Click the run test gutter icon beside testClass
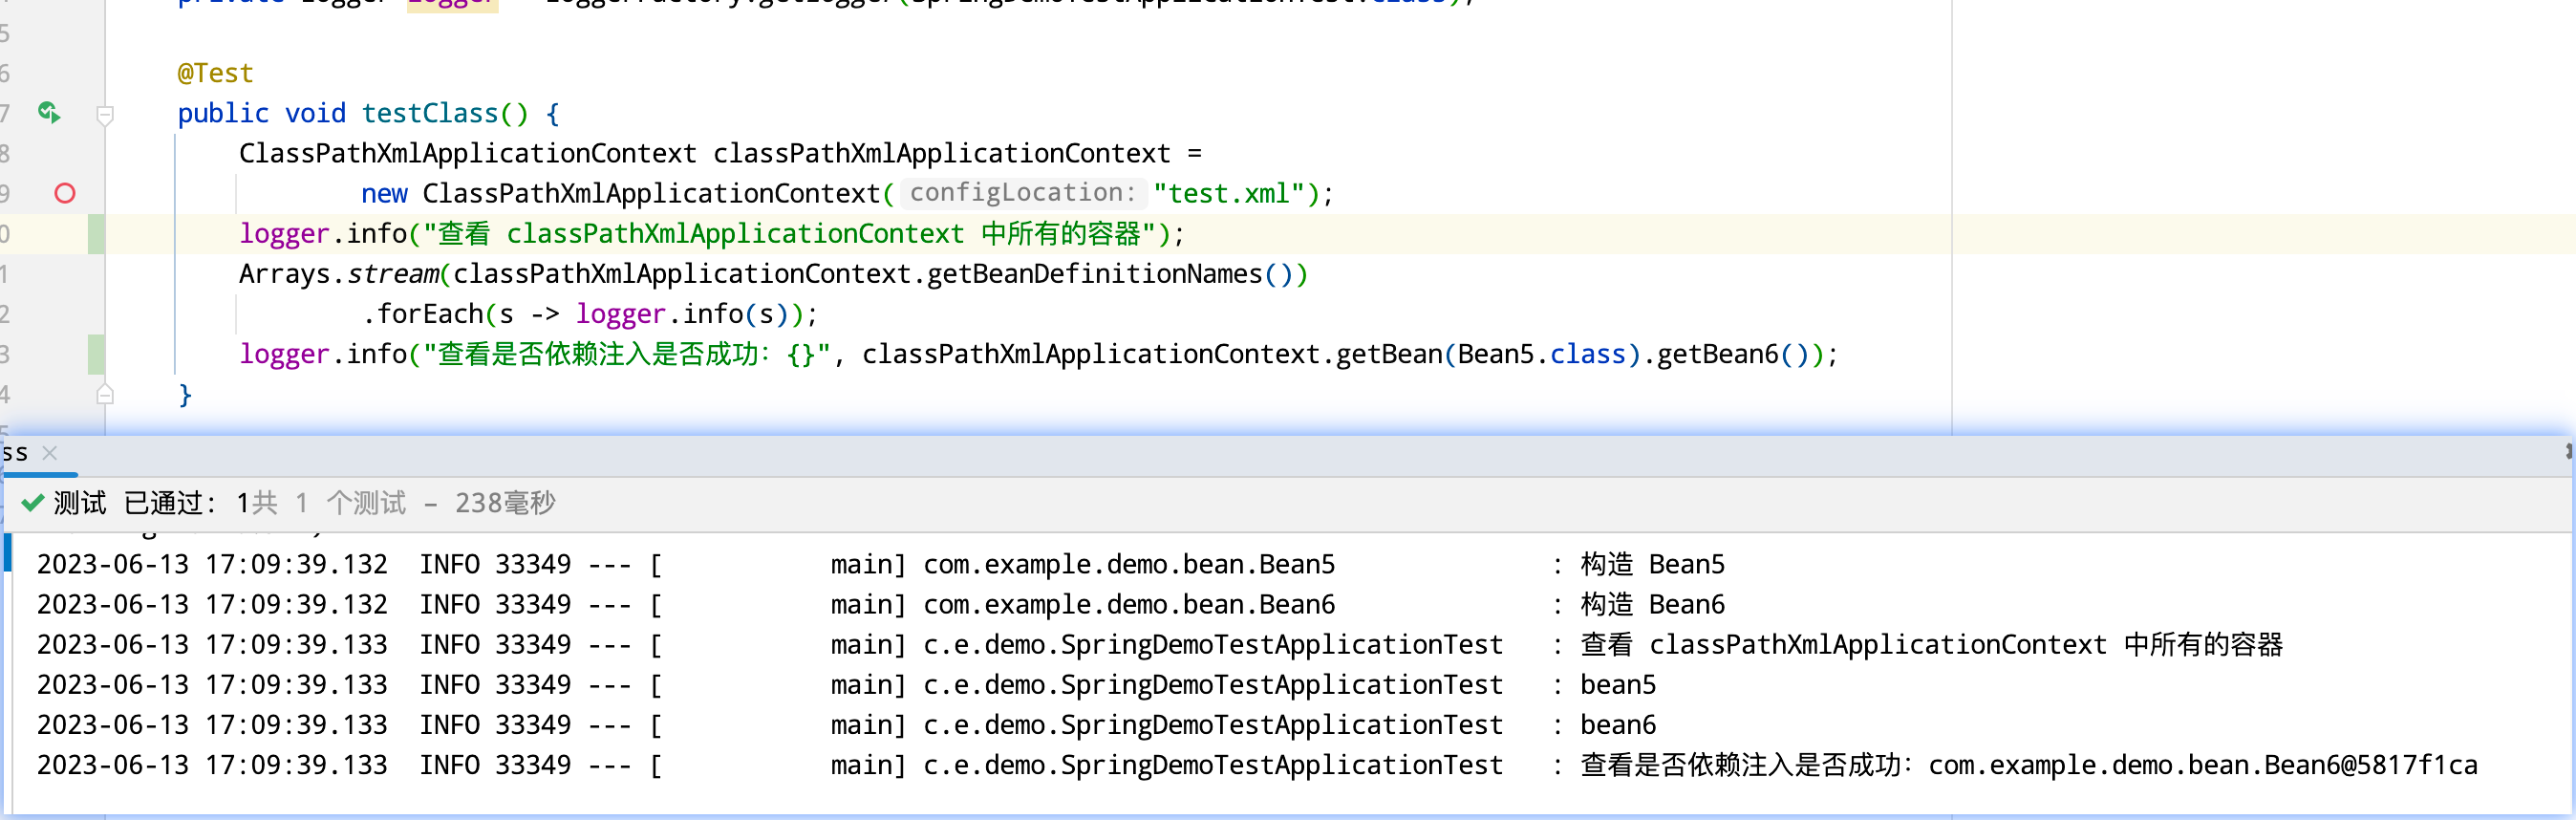The width and height of the screenshot is (2576, 820). pyautogui.click(x=49, y=113)
